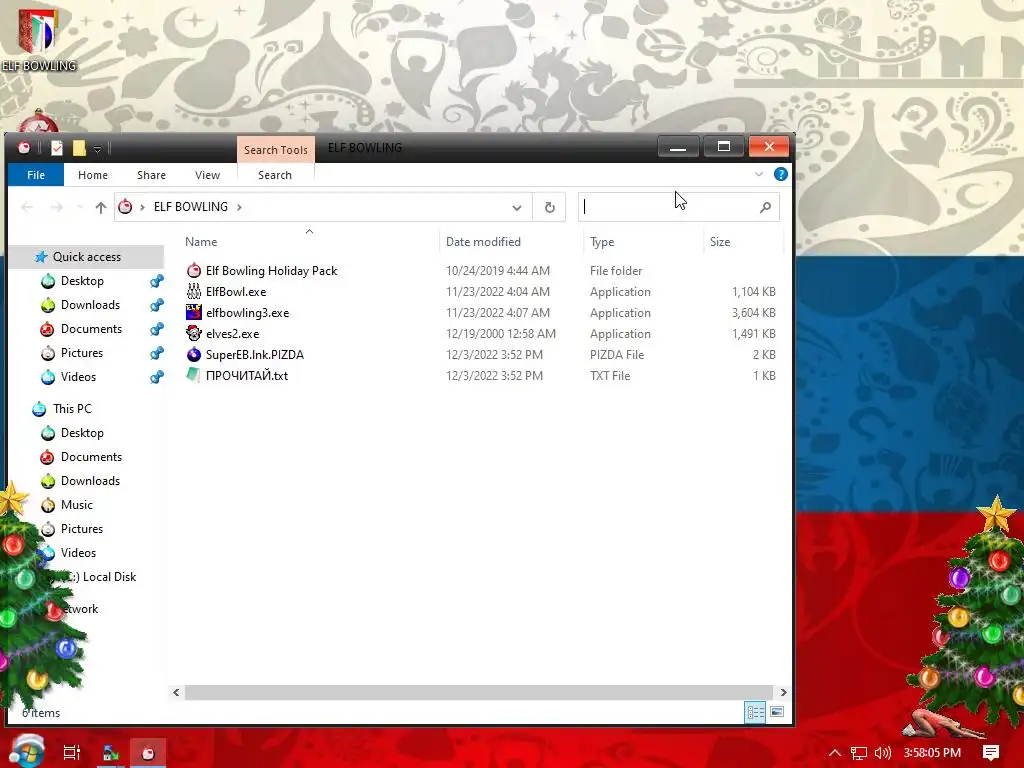Open Downloads under Quick access
The width and height of the screenshot is (1024, 768).
(90, 305)
